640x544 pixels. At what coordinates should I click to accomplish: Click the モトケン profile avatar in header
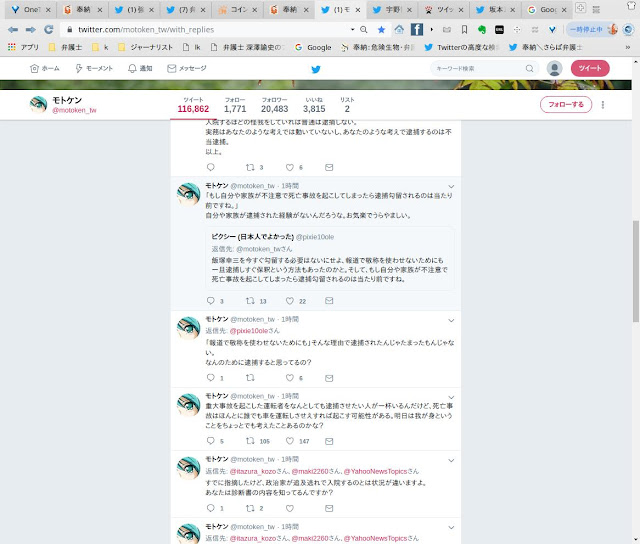(x=38, y=104)
